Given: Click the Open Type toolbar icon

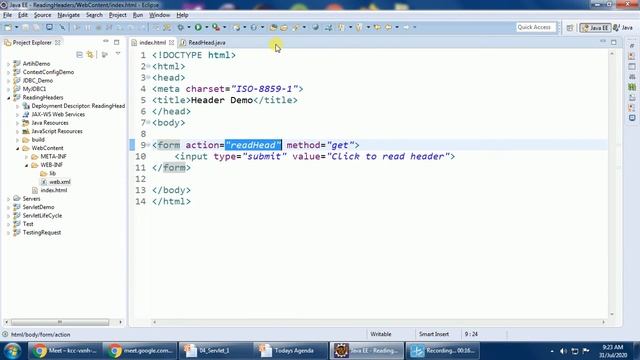Looking at the screenshot, I should pyautogui.click(x=273, y=27).
